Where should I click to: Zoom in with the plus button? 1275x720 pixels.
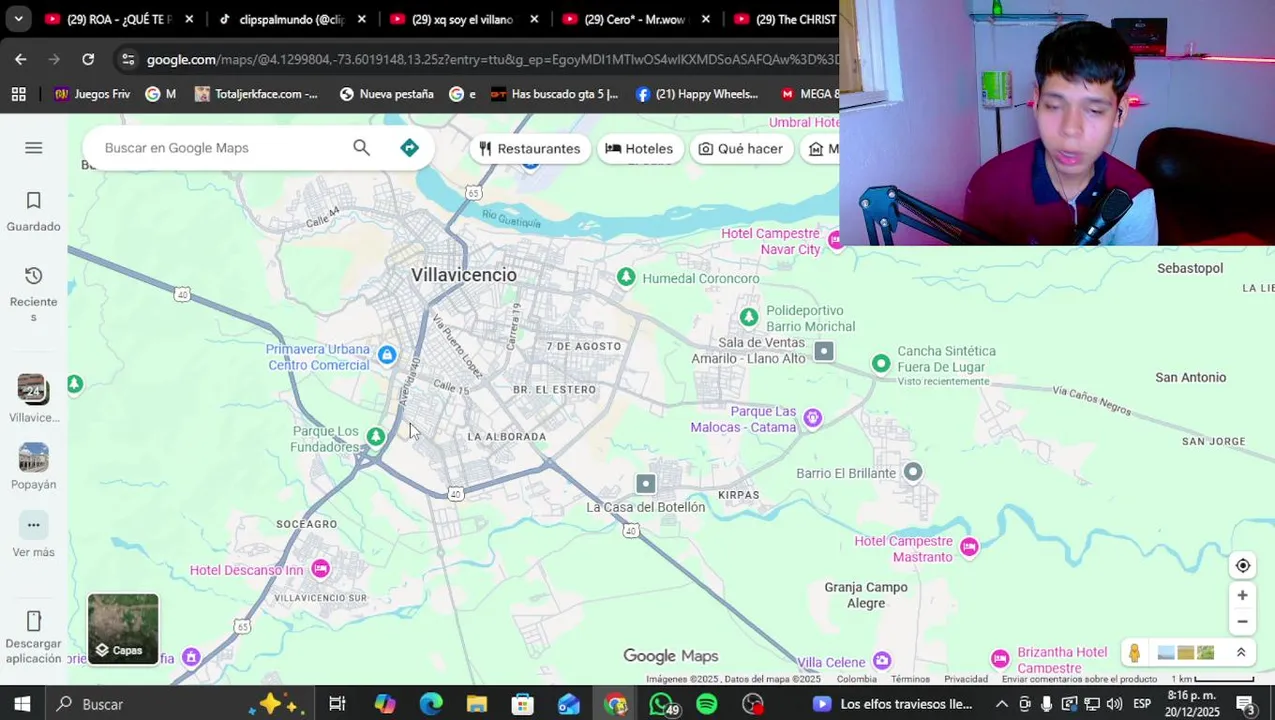(x=1242, y=596)
